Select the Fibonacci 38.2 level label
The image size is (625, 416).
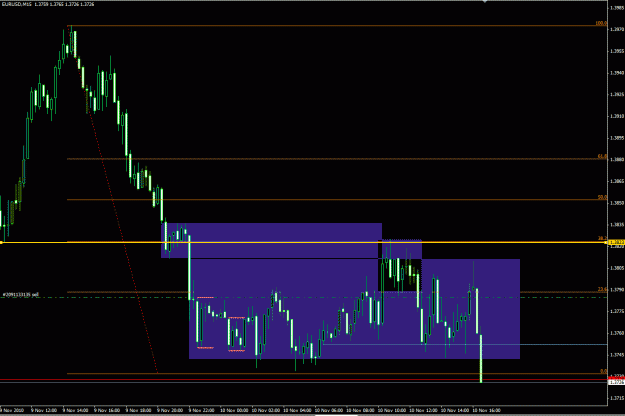tap(602, 238)
